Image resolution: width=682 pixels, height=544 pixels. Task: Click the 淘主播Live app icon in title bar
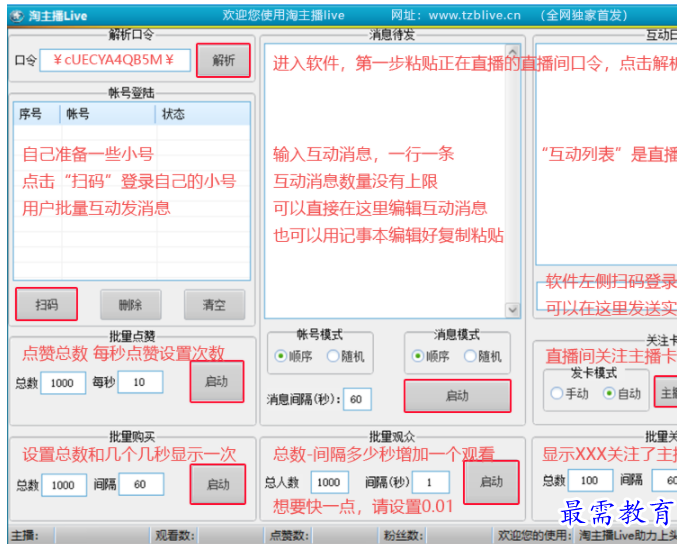tap(17, 16)
